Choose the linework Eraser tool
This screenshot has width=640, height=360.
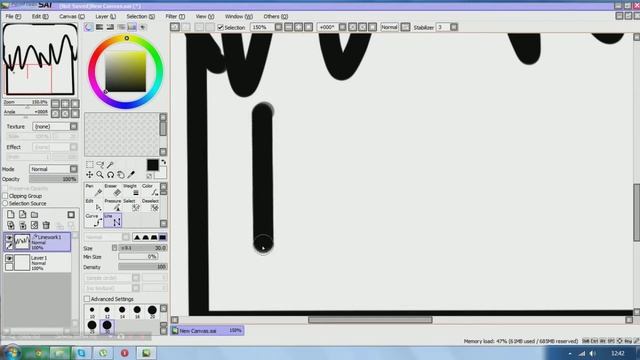pos(112,190)
